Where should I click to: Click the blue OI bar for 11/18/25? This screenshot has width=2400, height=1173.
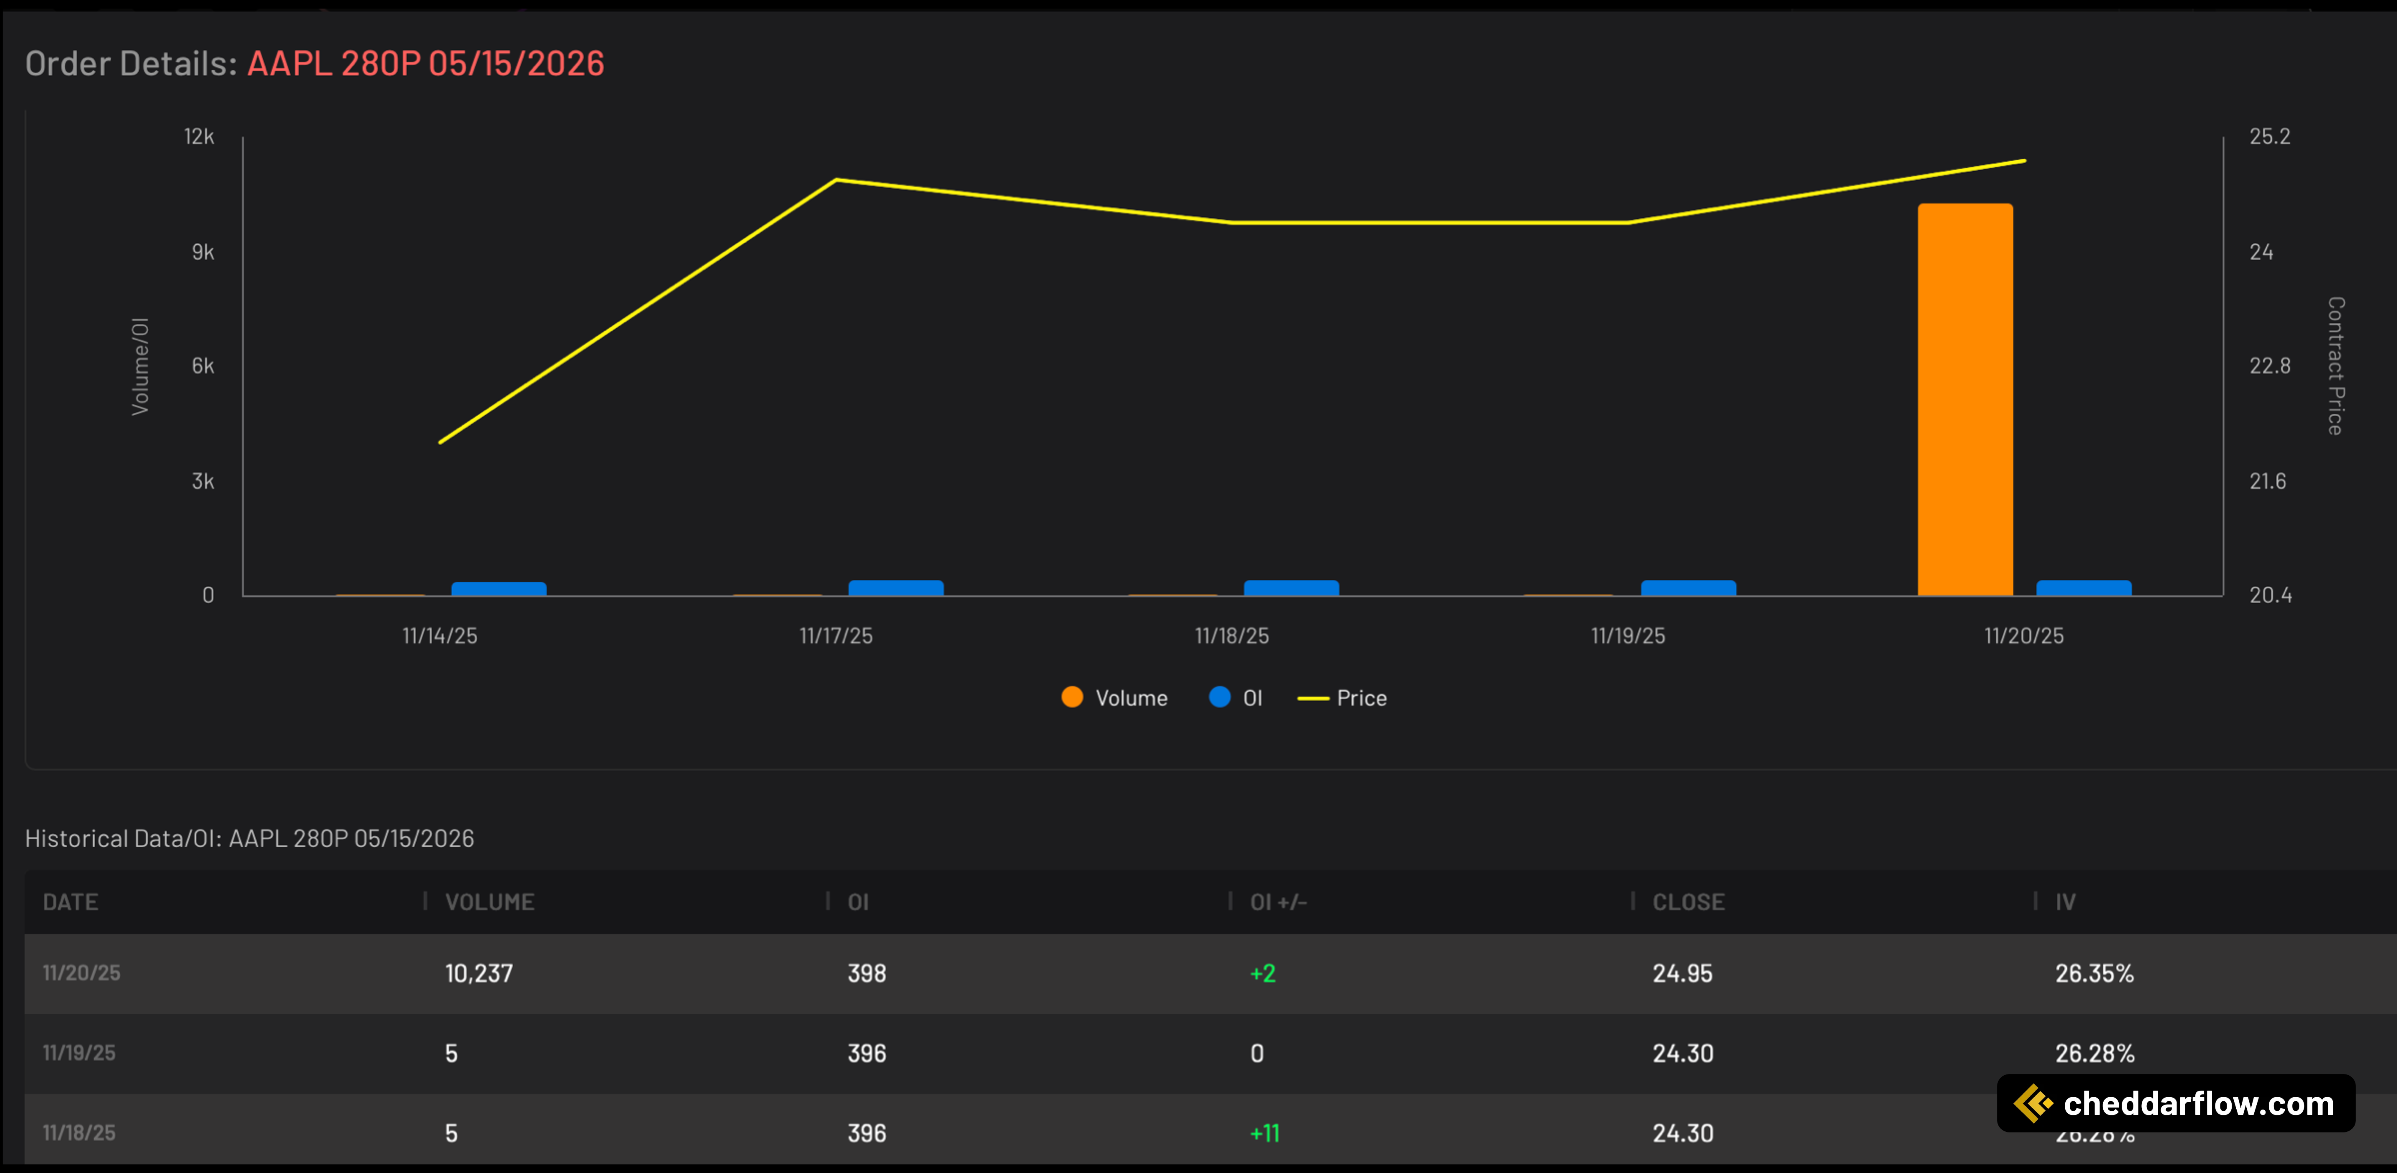click(1291, 588)
